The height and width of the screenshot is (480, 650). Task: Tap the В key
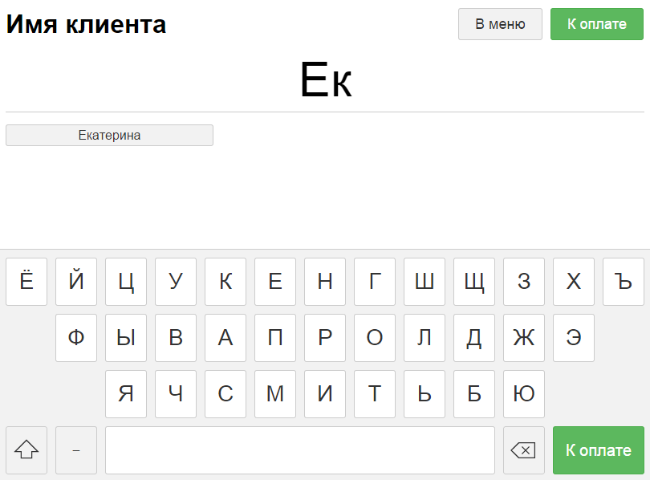175,337
